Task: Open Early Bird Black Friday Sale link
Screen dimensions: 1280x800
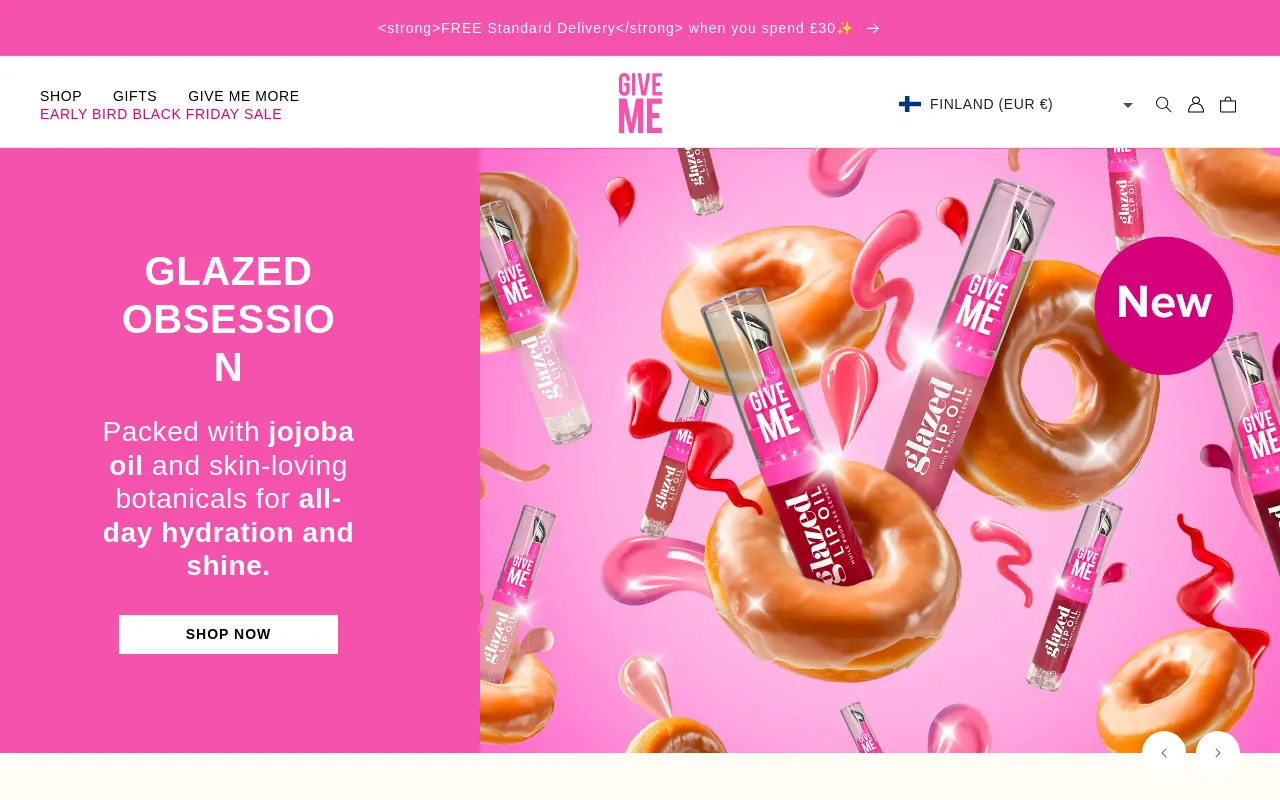Action: (161, 114)
